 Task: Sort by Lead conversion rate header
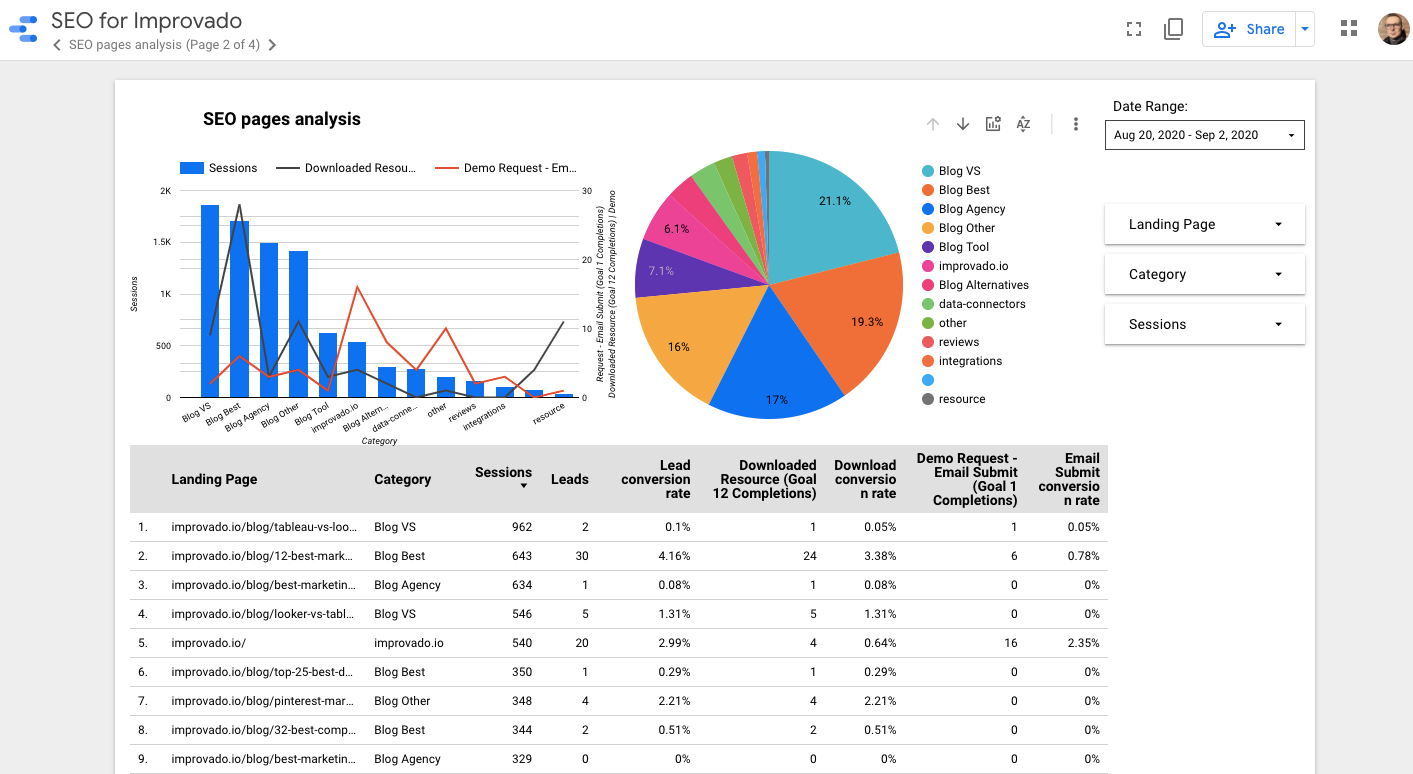coord(656,479)
